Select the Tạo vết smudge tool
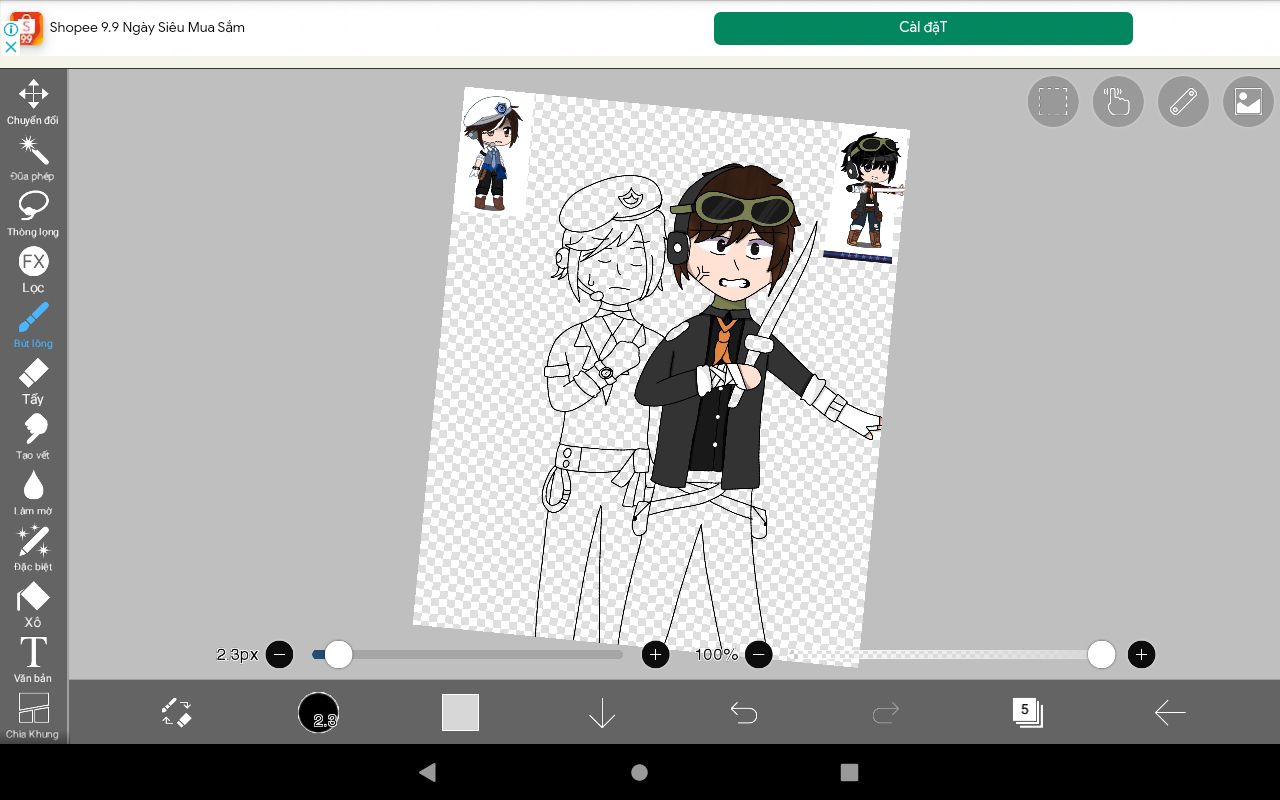The image size is (1280, 800). (33, 438)
